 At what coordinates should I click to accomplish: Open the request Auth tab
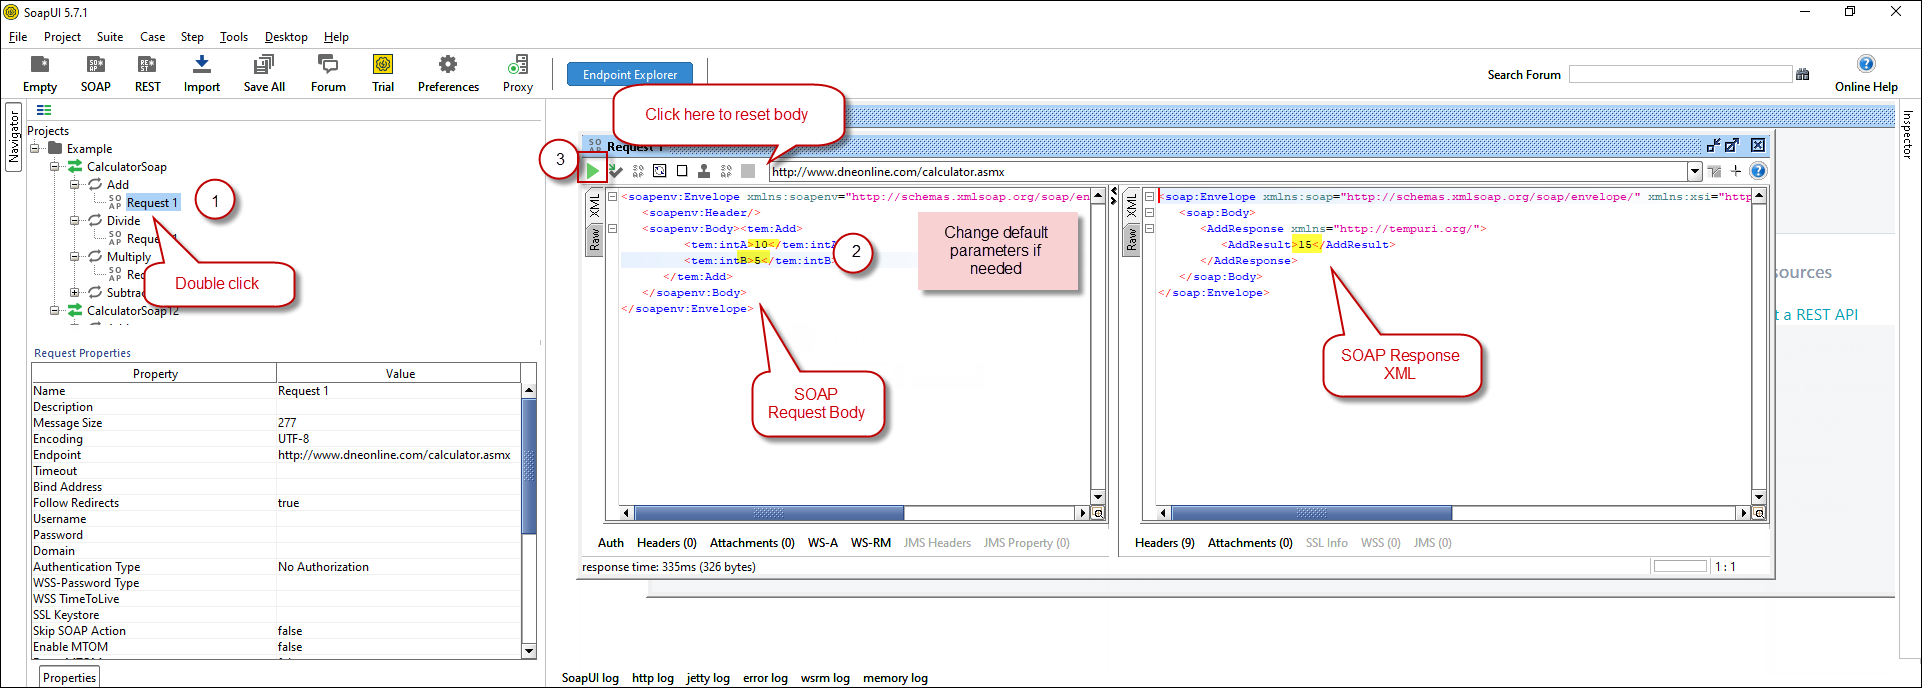coord(610,543)
